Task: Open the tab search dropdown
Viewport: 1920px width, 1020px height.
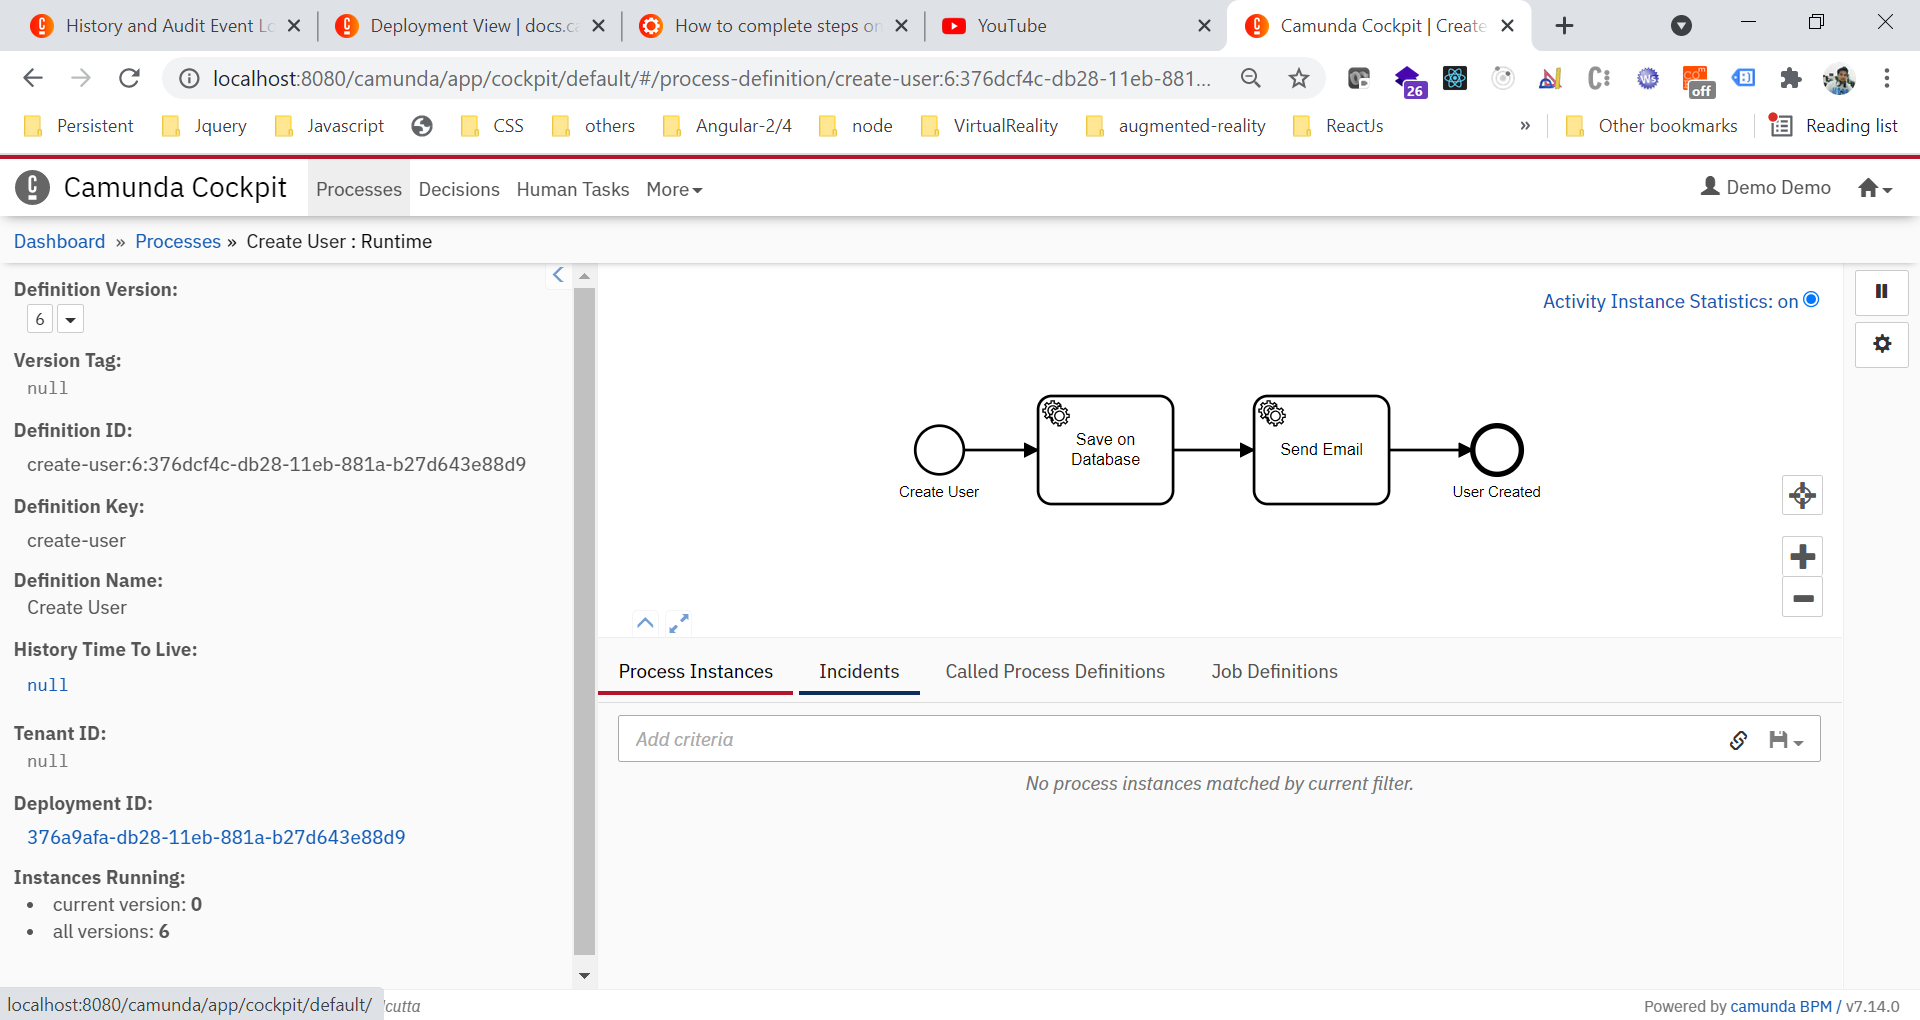Action: click(1681, 26)
